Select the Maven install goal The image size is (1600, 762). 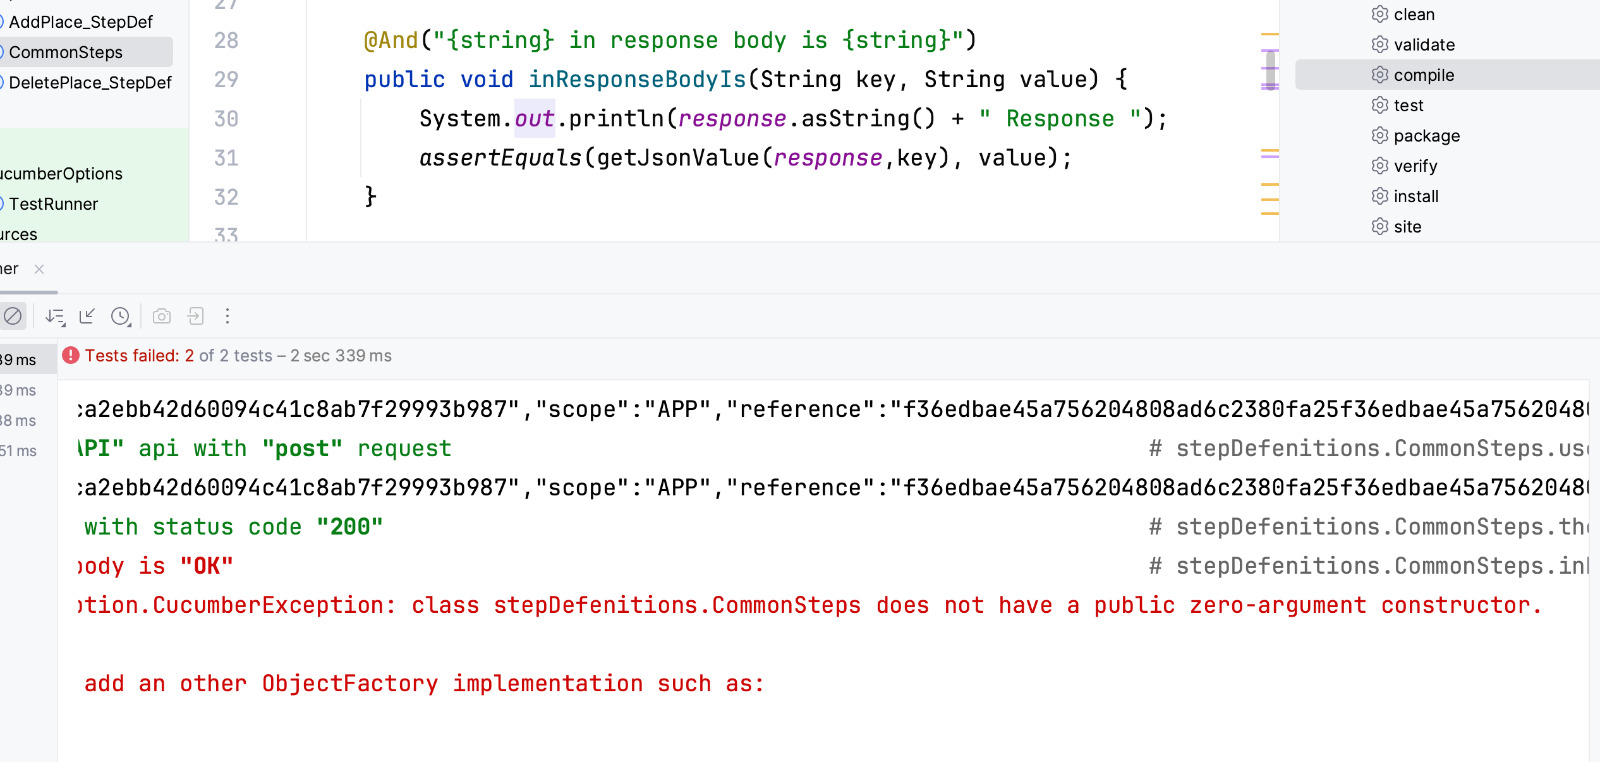(1416, 197)
